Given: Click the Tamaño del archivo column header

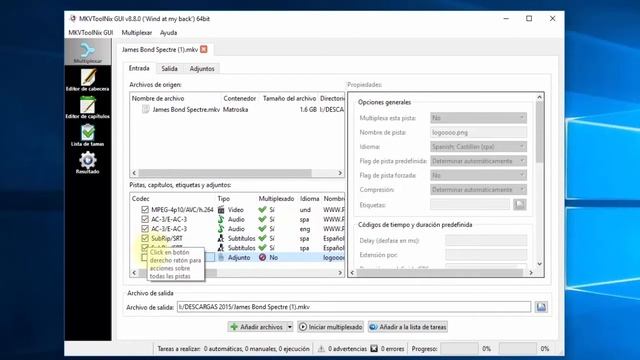Looking at the screenshot, I should click(x=289, y=98).
